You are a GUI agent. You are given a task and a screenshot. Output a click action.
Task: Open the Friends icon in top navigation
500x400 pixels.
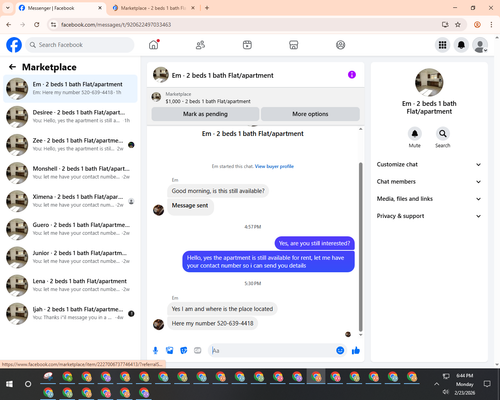click(200, 45)
